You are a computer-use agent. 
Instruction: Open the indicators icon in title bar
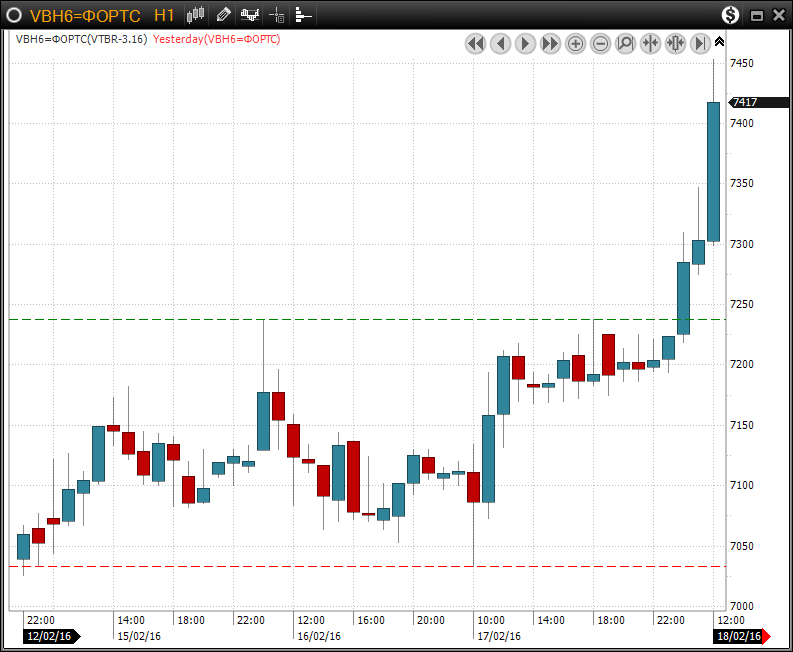coord(250,15)
